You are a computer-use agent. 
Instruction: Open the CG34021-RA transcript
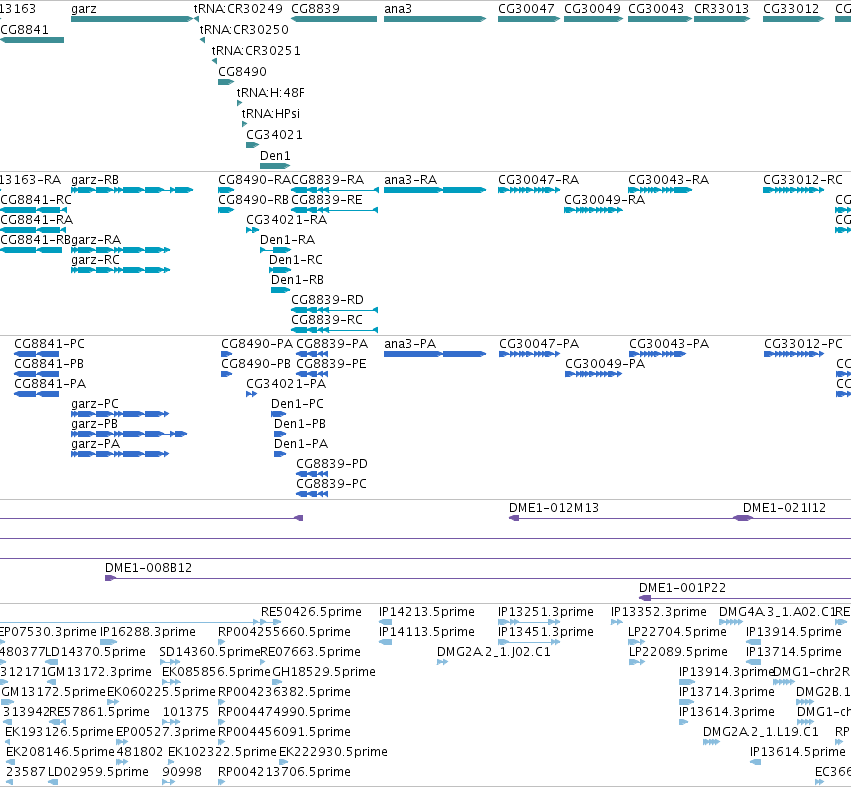pyautogui.click(x=252, y=230)
